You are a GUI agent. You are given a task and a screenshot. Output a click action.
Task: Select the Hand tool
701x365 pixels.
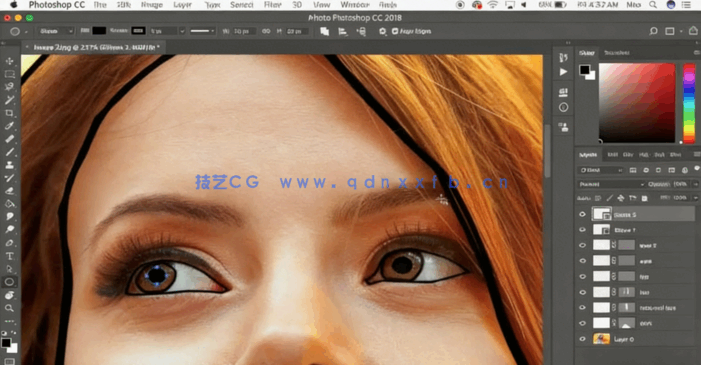(x=9, y=295)
